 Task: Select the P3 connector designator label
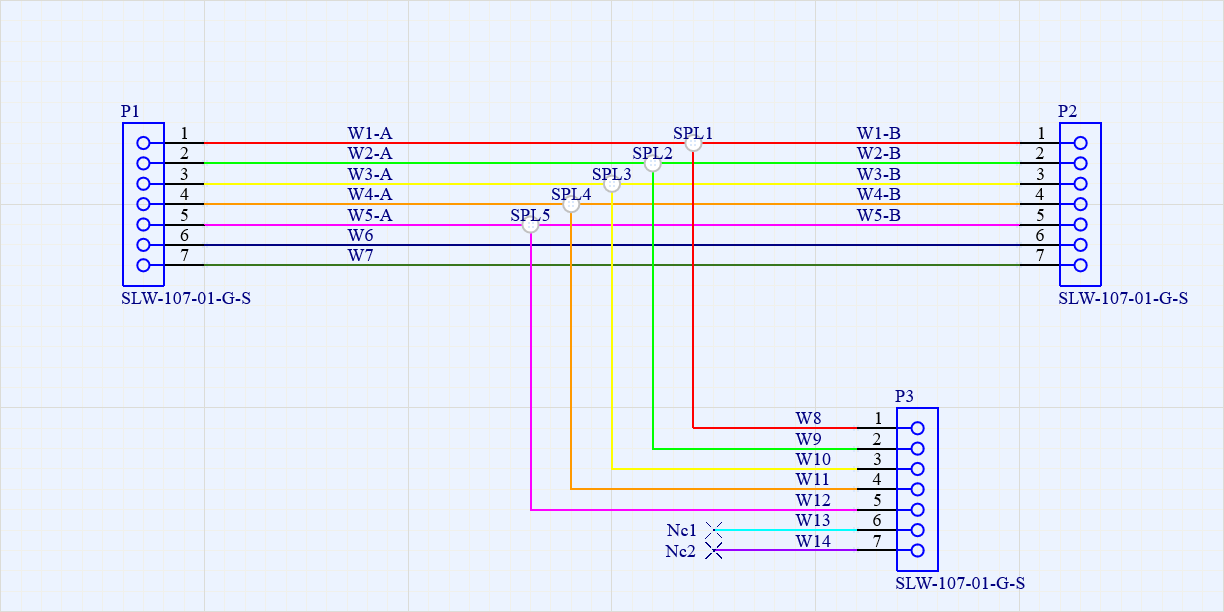click(903, 395)
